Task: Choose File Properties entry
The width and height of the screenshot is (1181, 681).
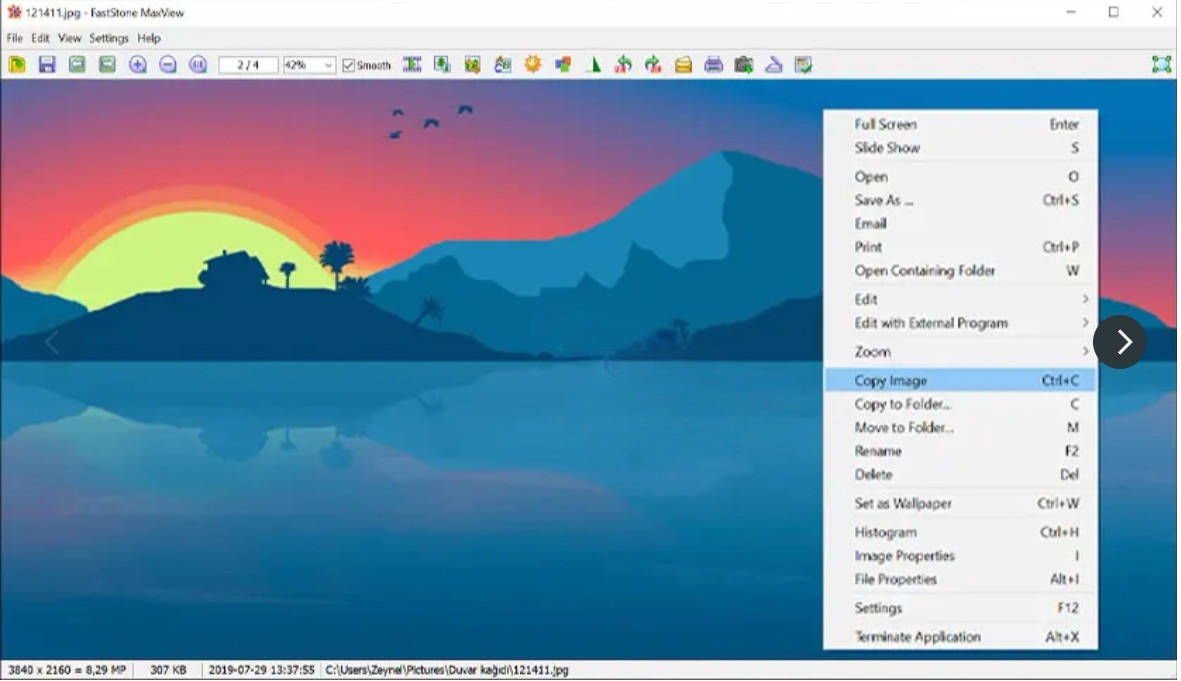Action: (960, 579)
